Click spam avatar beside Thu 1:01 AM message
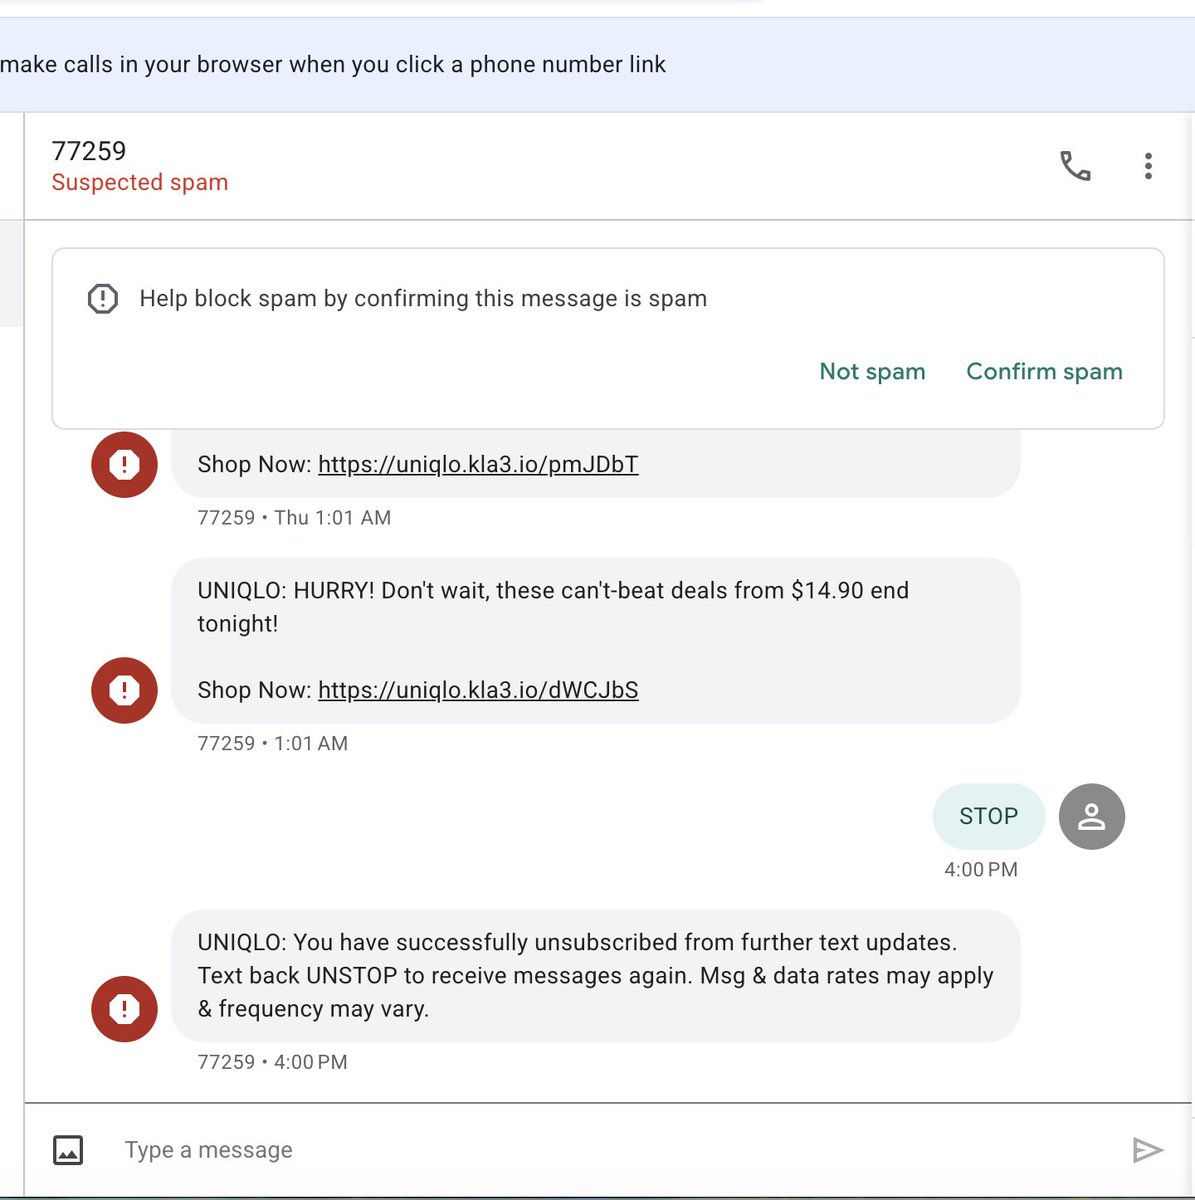 pyautogui.click(x=124, y=465)
